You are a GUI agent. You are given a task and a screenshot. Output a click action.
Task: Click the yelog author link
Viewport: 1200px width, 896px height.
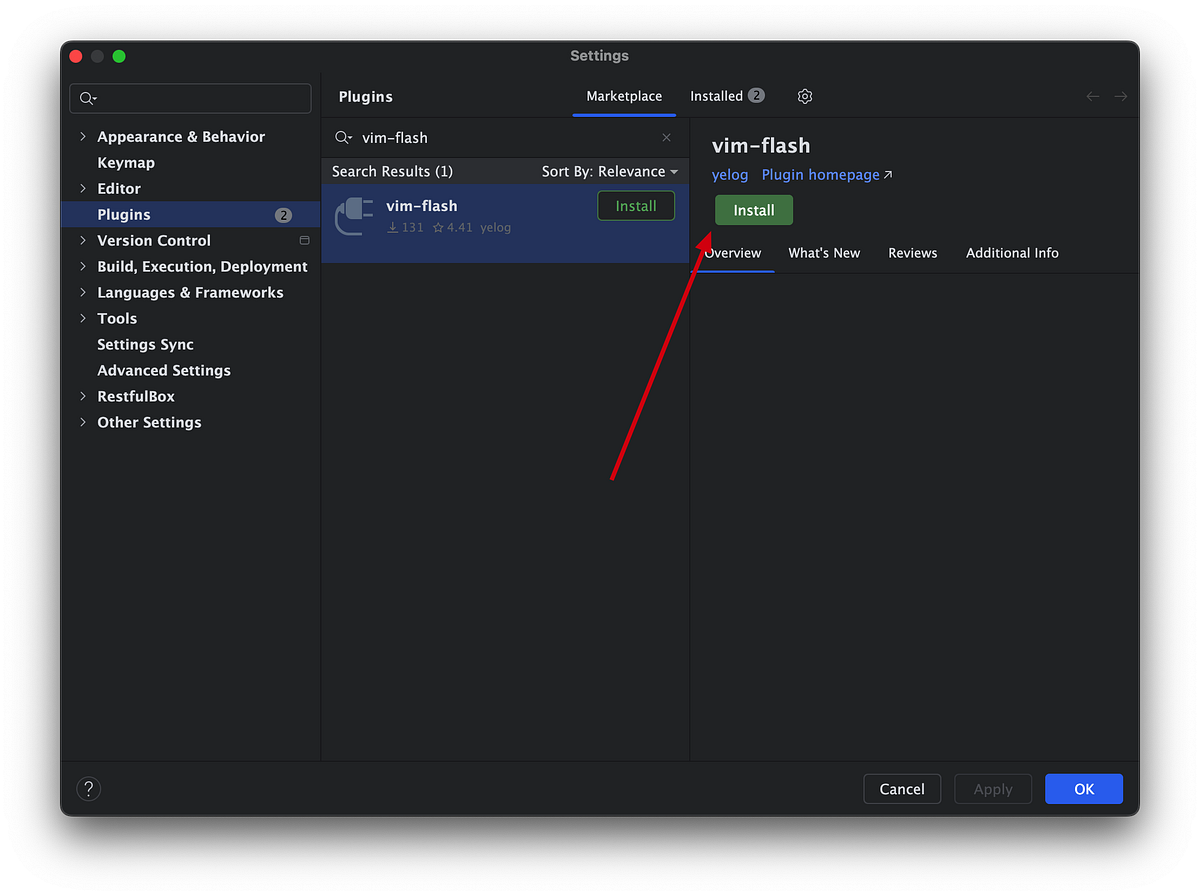tap(729, 174)
